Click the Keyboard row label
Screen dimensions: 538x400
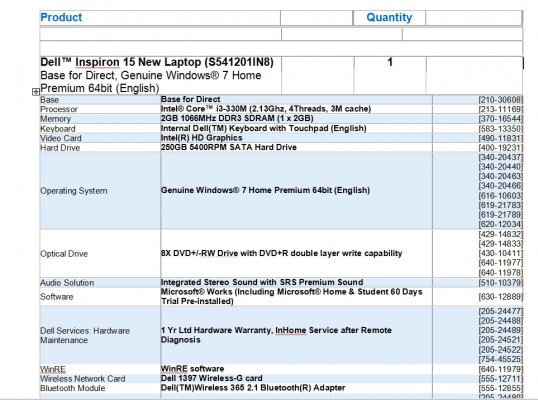point(58,129)
